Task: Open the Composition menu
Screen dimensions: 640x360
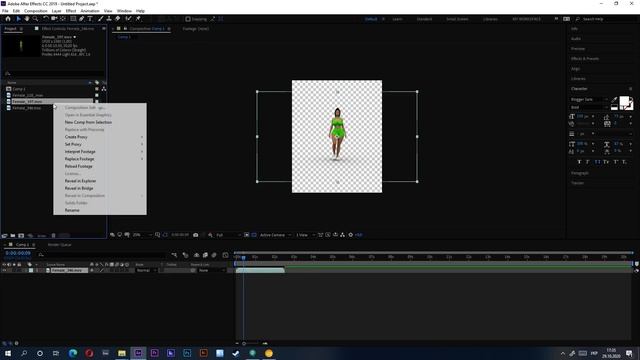Action: point(36,11)
